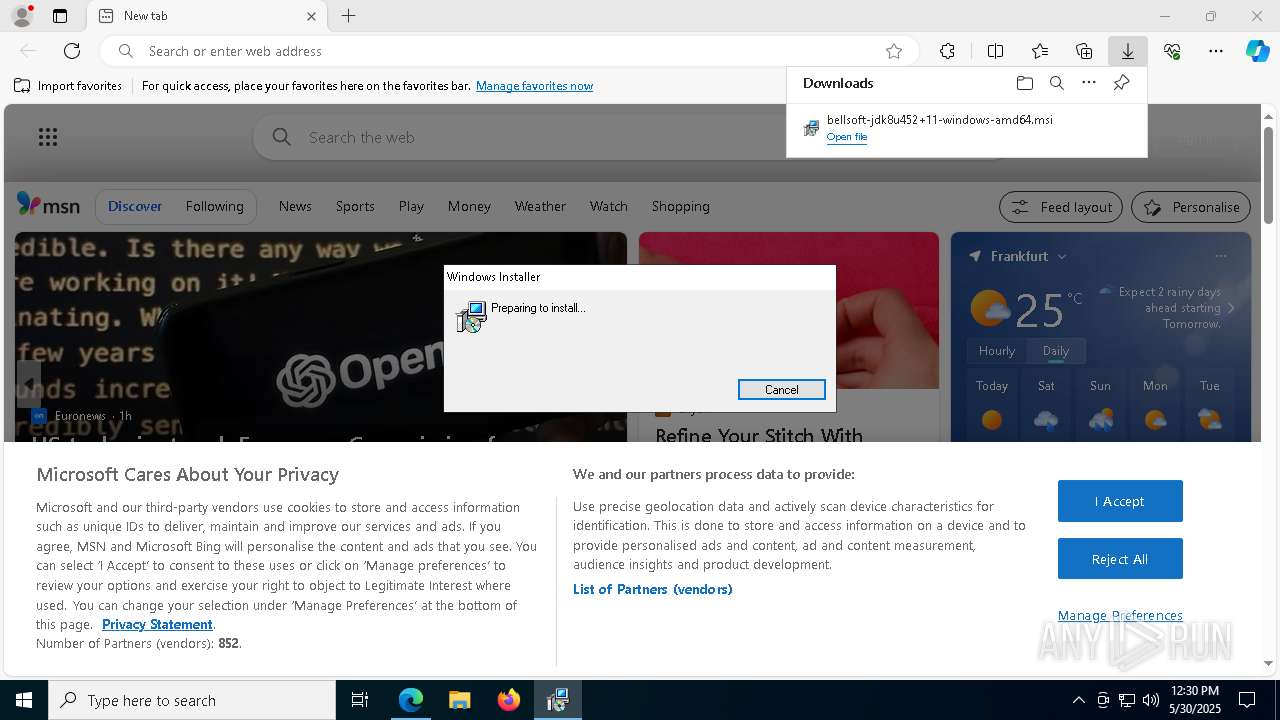Open Windows Start menu
1280x720 pixels.
click(x=24, y=700)
